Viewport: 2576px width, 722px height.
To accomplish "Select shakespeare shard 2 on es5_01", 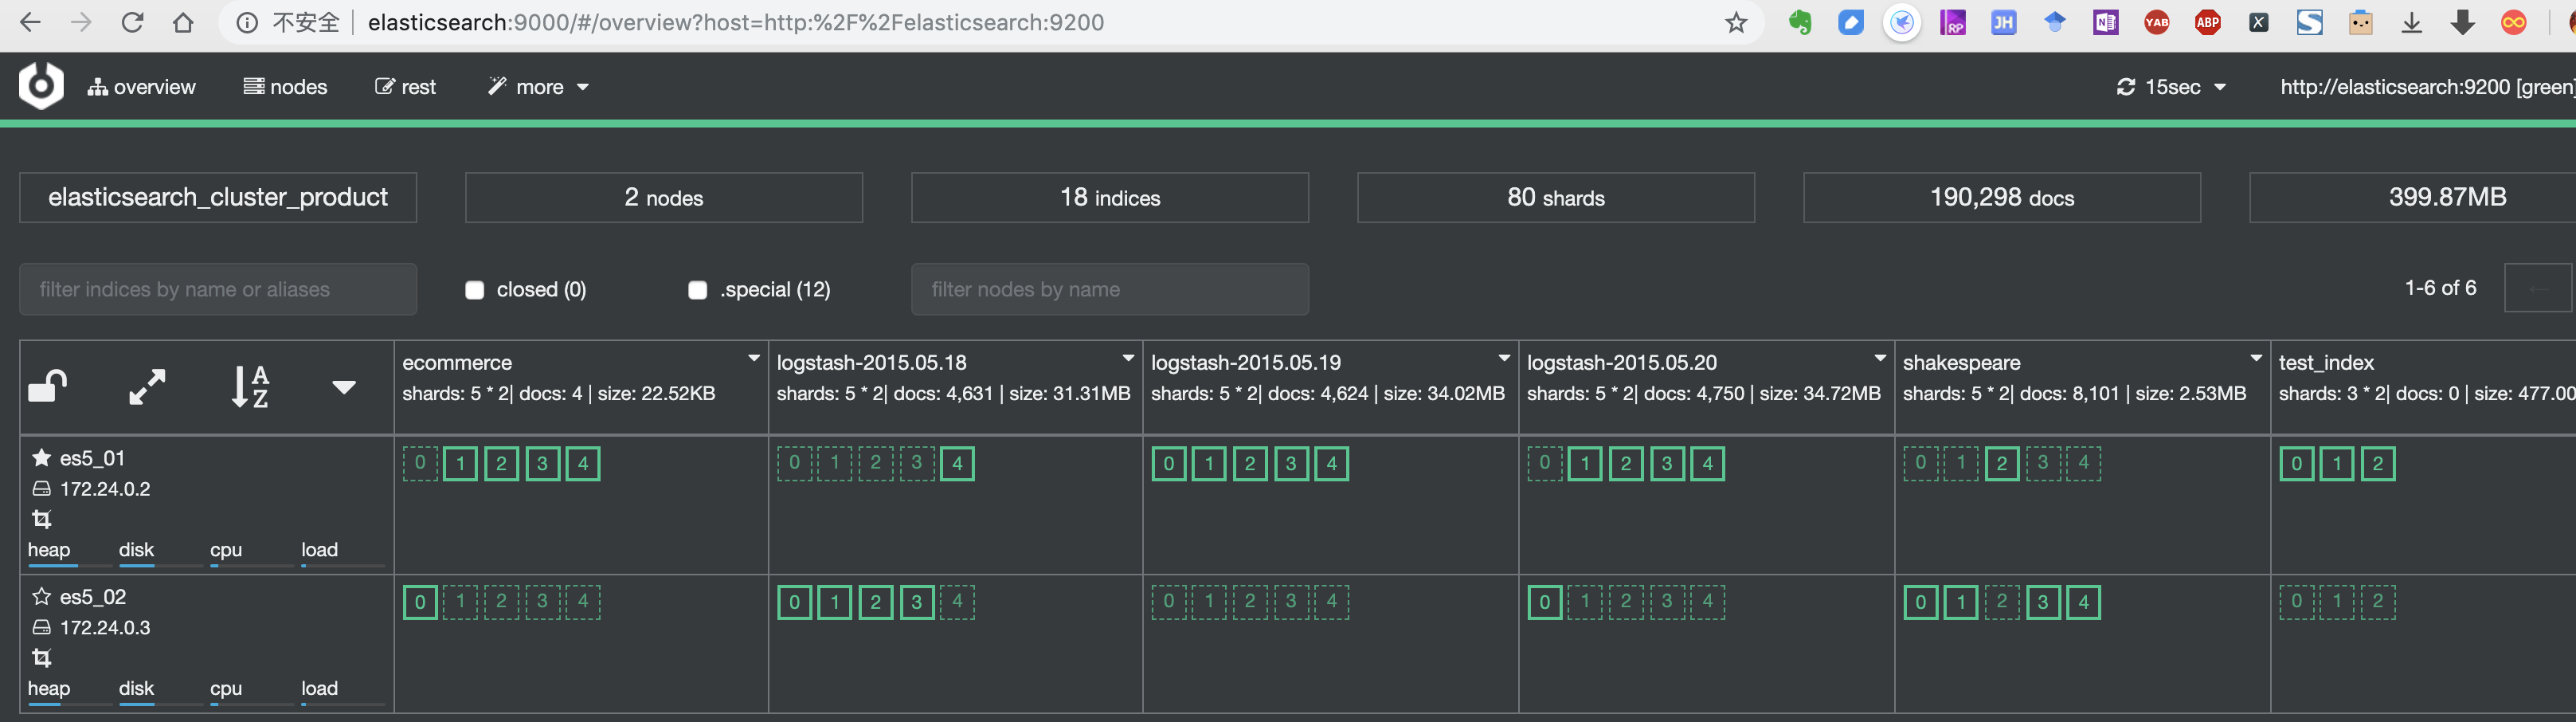I will (2002, 463).
